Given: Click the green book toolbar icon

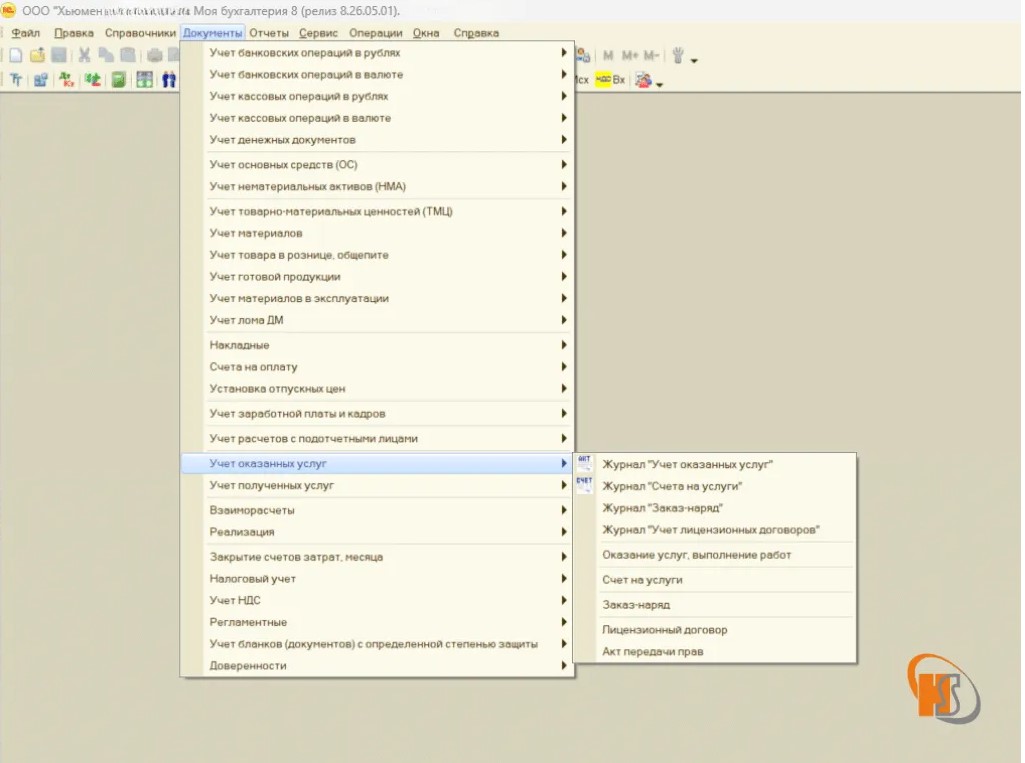Looking at the screenshot, I should click(118, 80).
